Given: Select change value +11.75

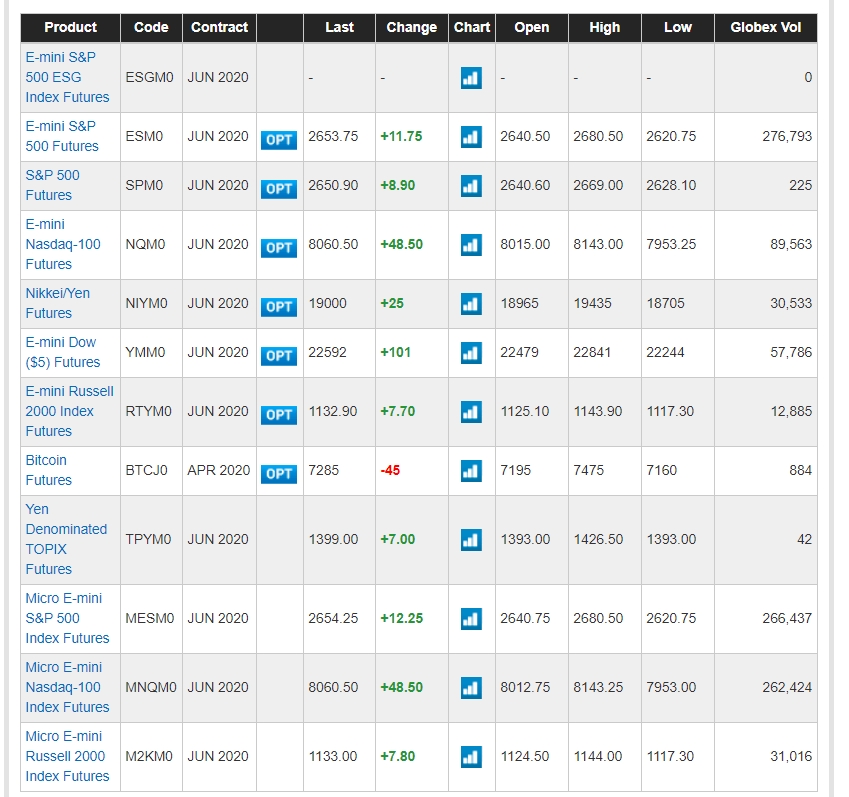Looking at the screenshot, I should tap(401, 136).
